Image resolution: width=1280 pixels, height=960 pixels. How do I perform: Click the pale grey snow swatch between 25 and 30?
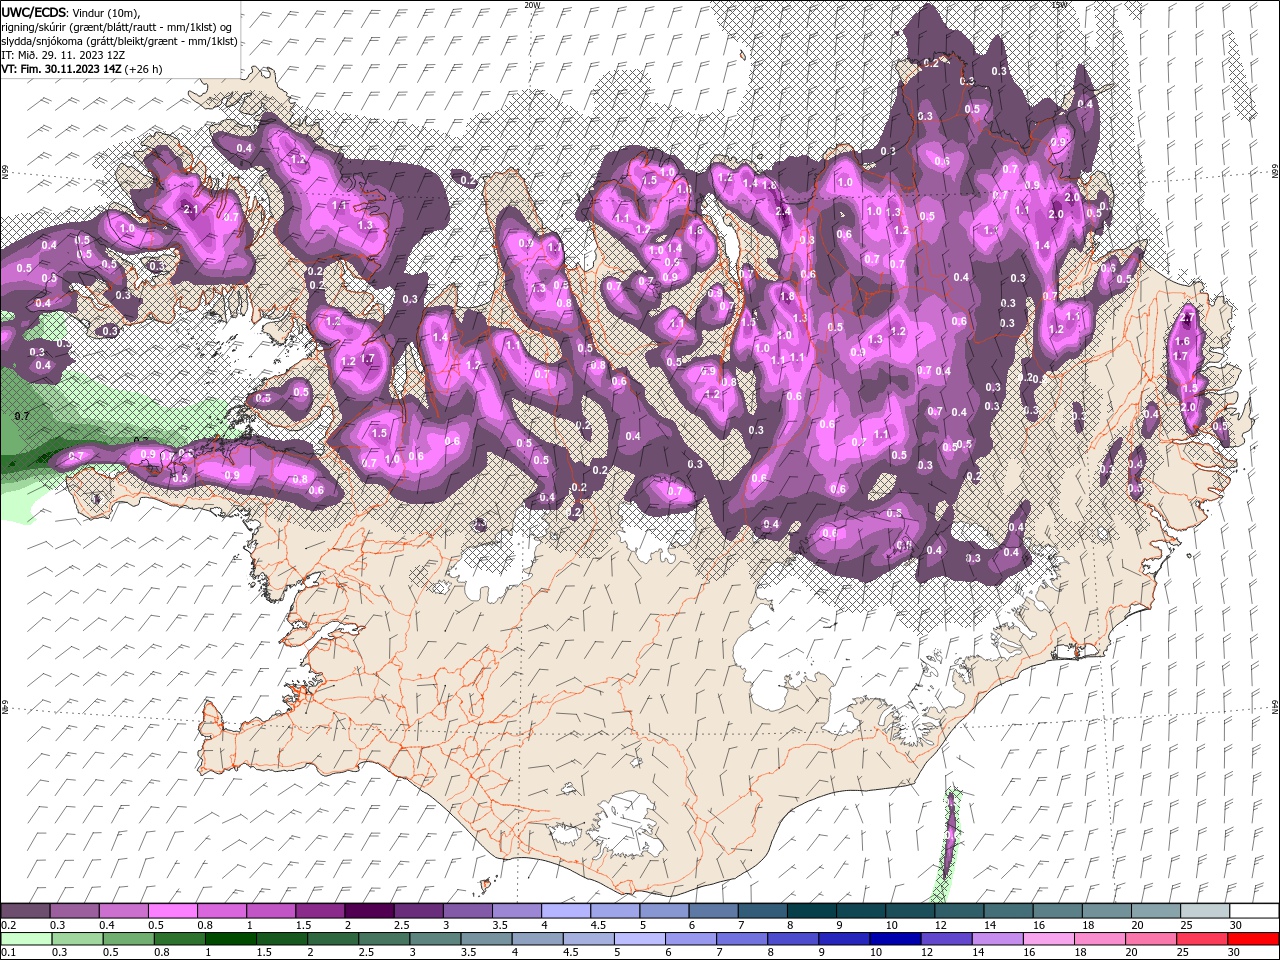(x=1205, y=911)
